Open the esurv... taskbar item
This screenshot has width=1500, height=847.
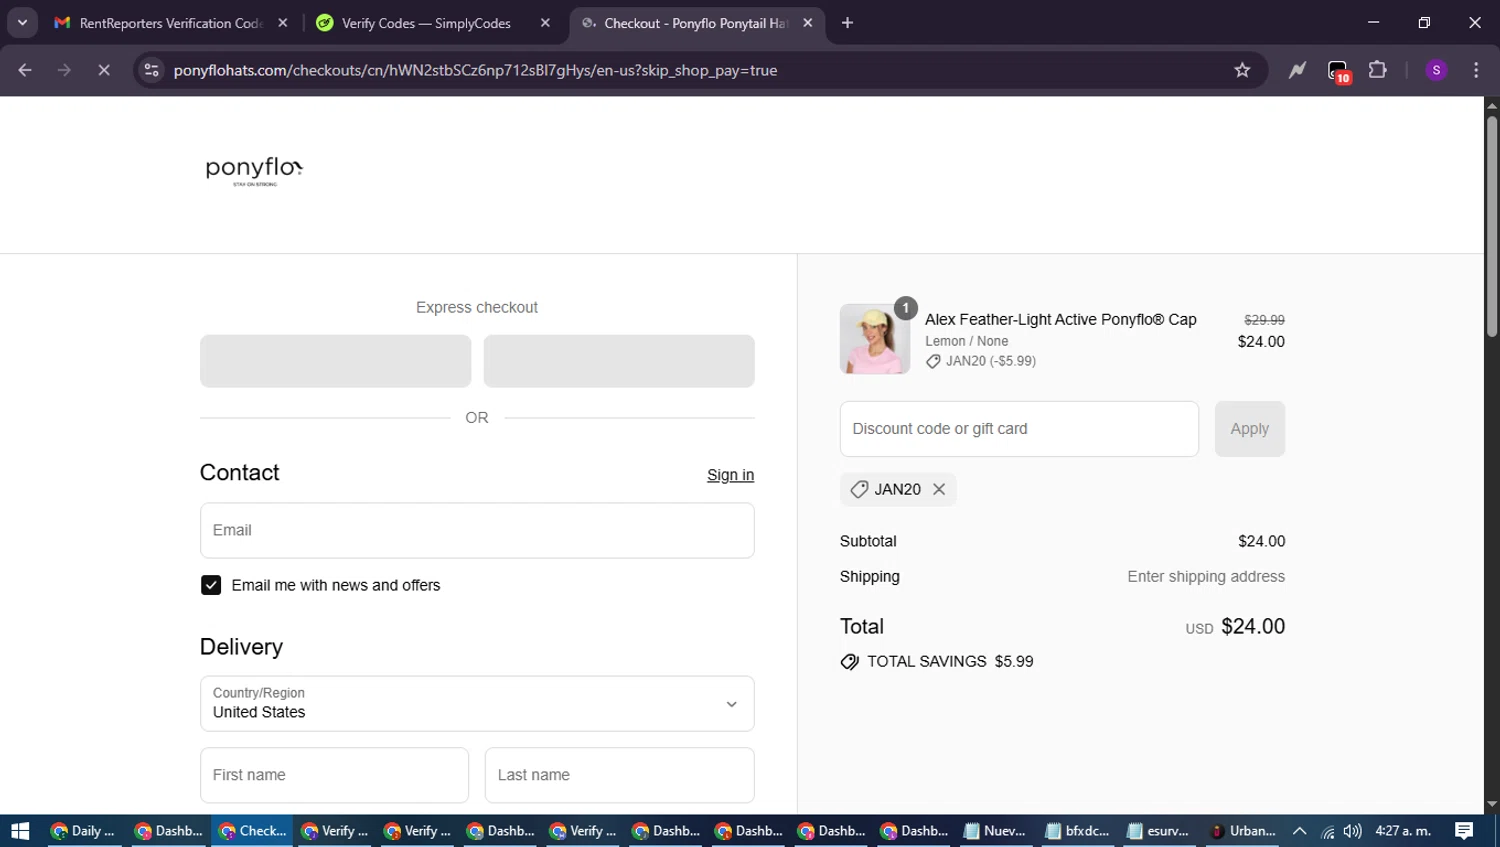click(x=1160, y=831)
